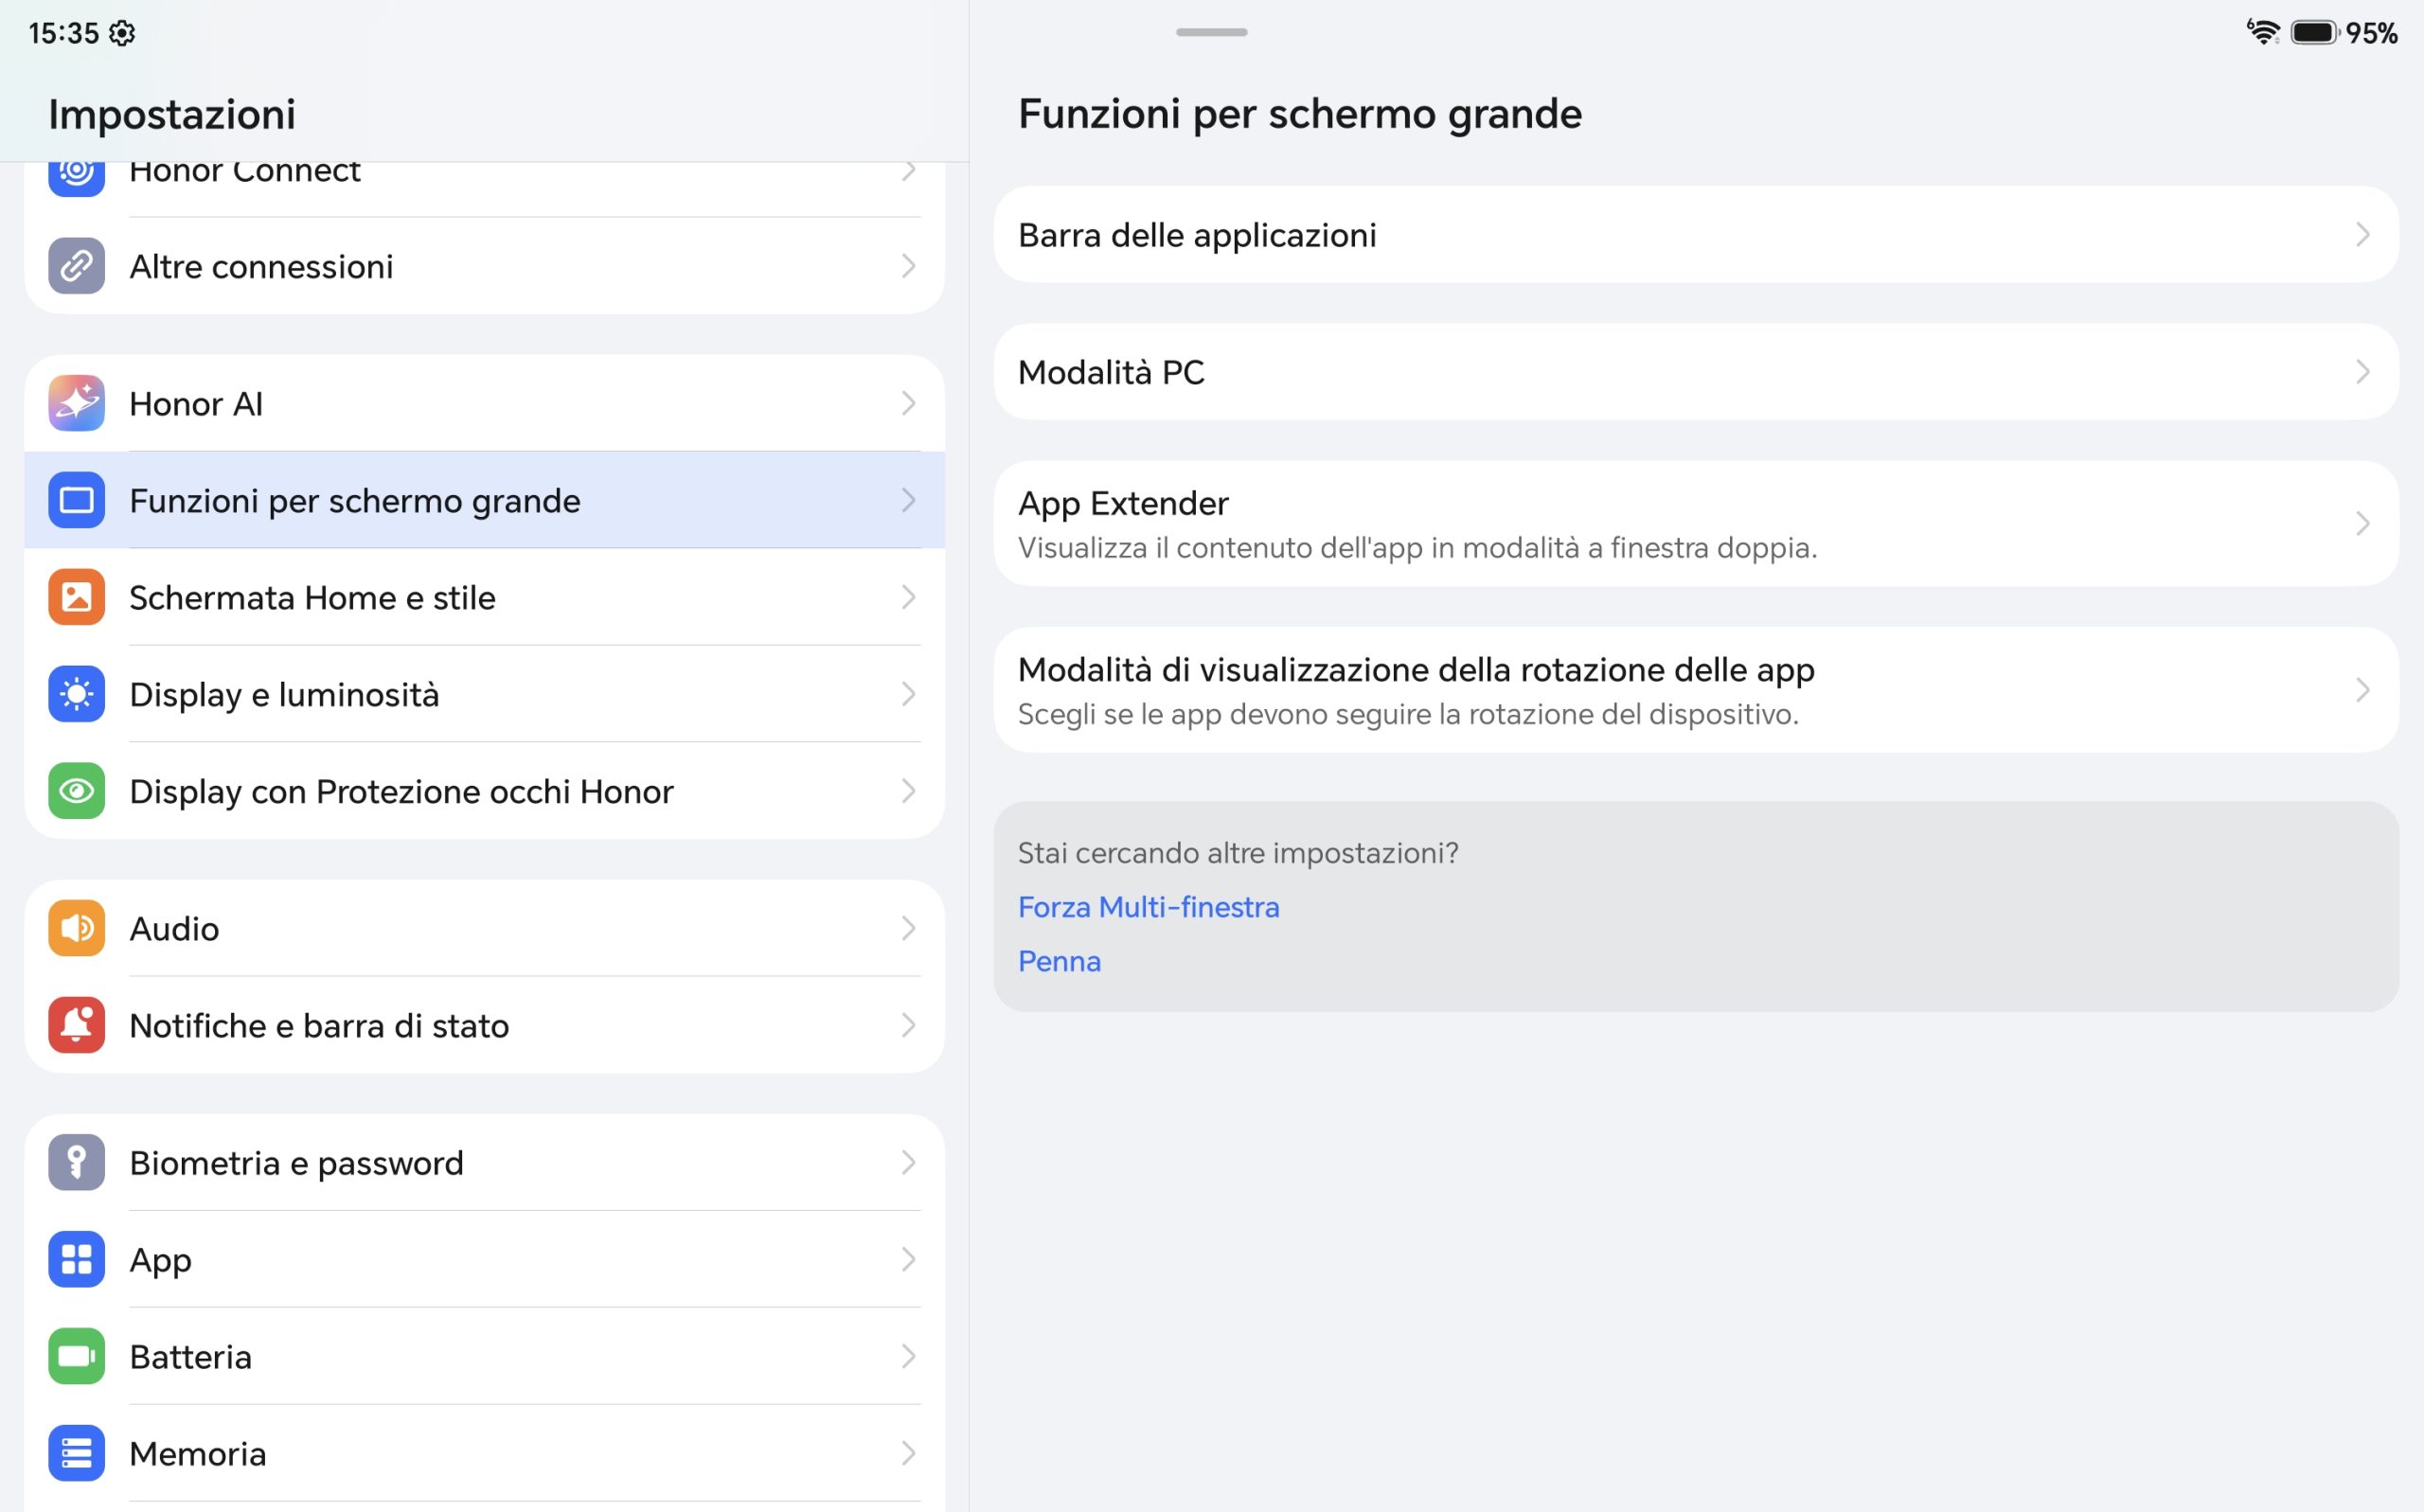Tap the top drag handle bar

(x=1211, y=32)
